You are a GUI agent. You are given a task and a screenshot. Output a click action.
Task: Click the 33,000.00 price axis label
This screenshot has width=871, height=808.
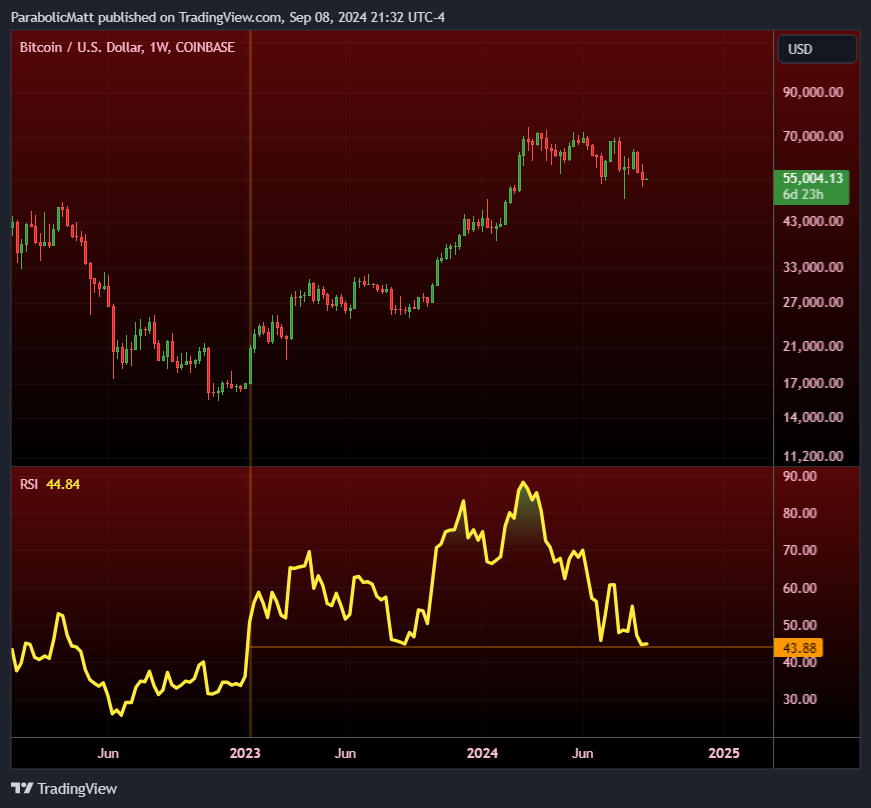(813, 267)
